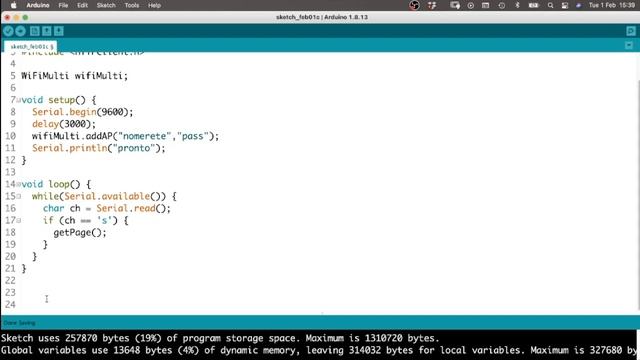Collapse the void loop() code fold marker
This screenshot has height=360, width=640.
(18, 184)
